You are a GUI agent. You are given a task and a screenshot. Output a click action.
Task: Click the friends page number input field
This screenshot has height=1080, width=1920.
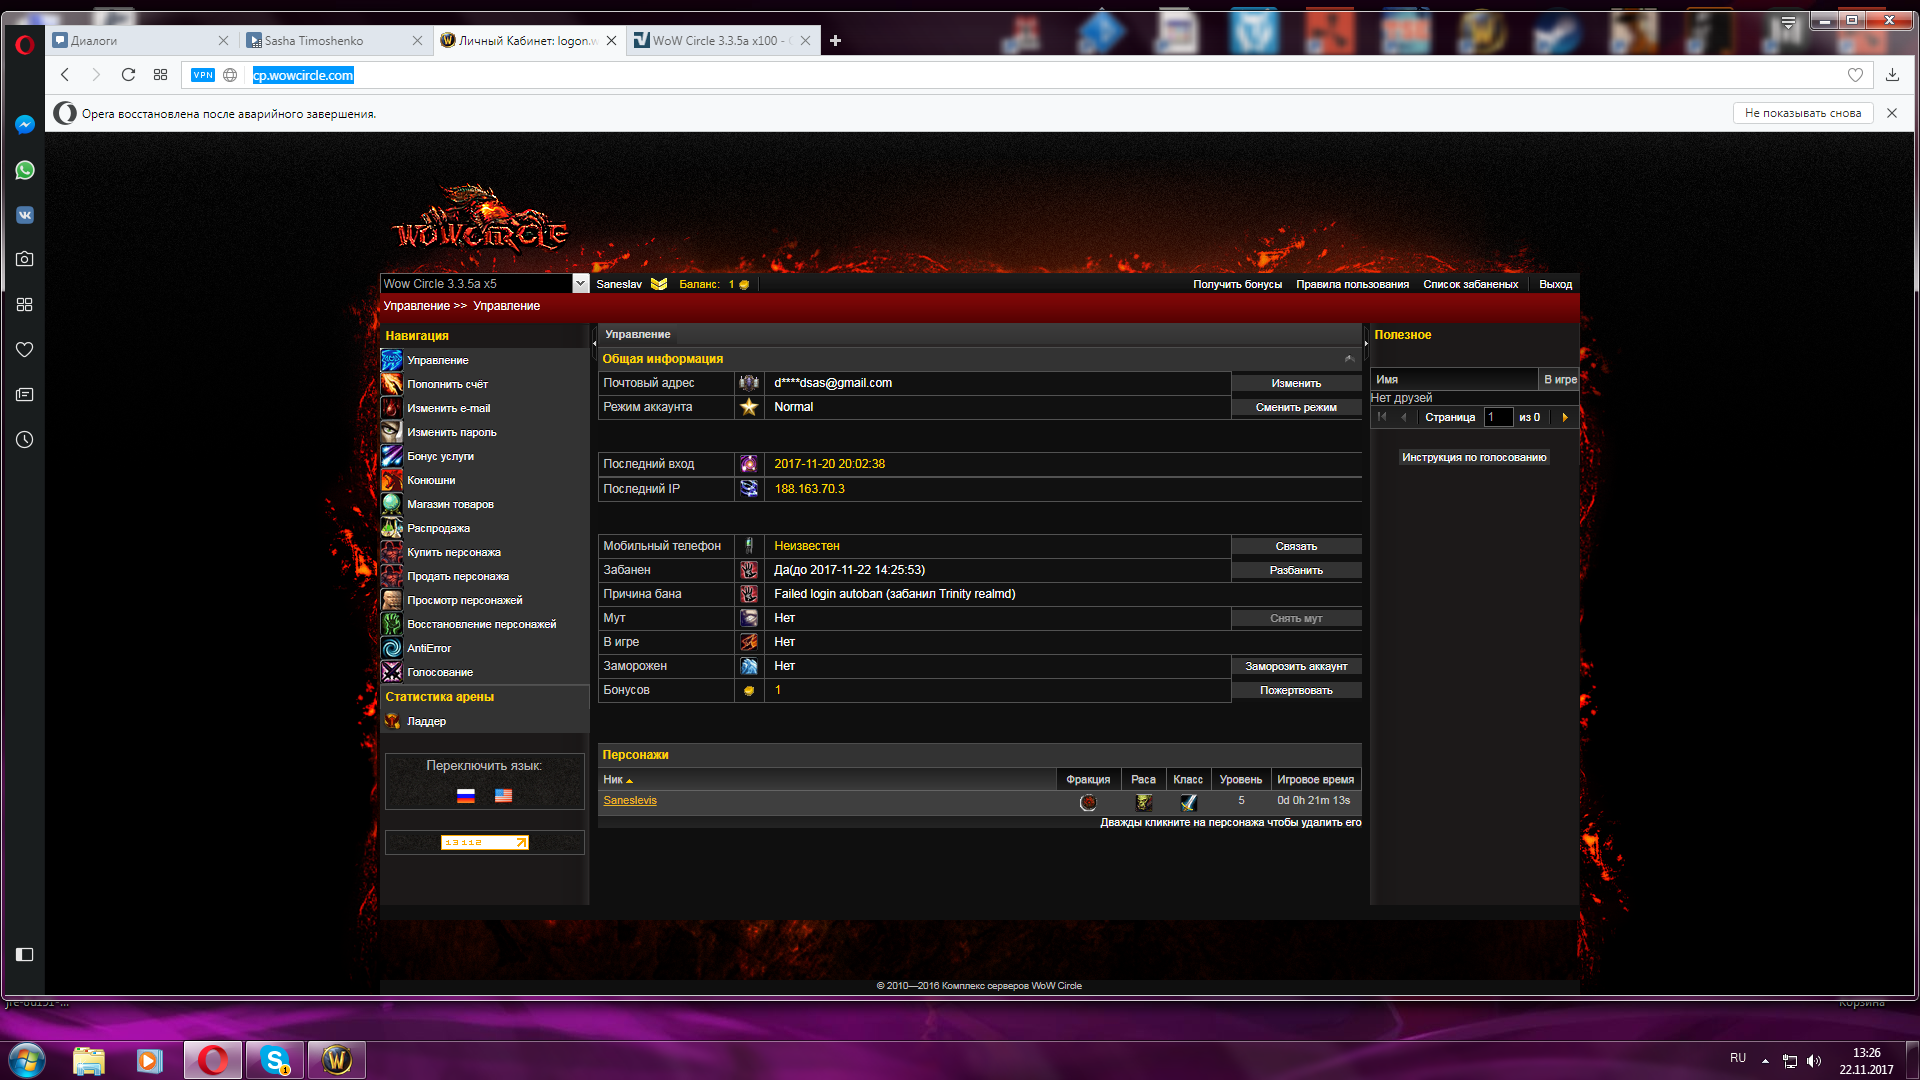[1497, 417]
